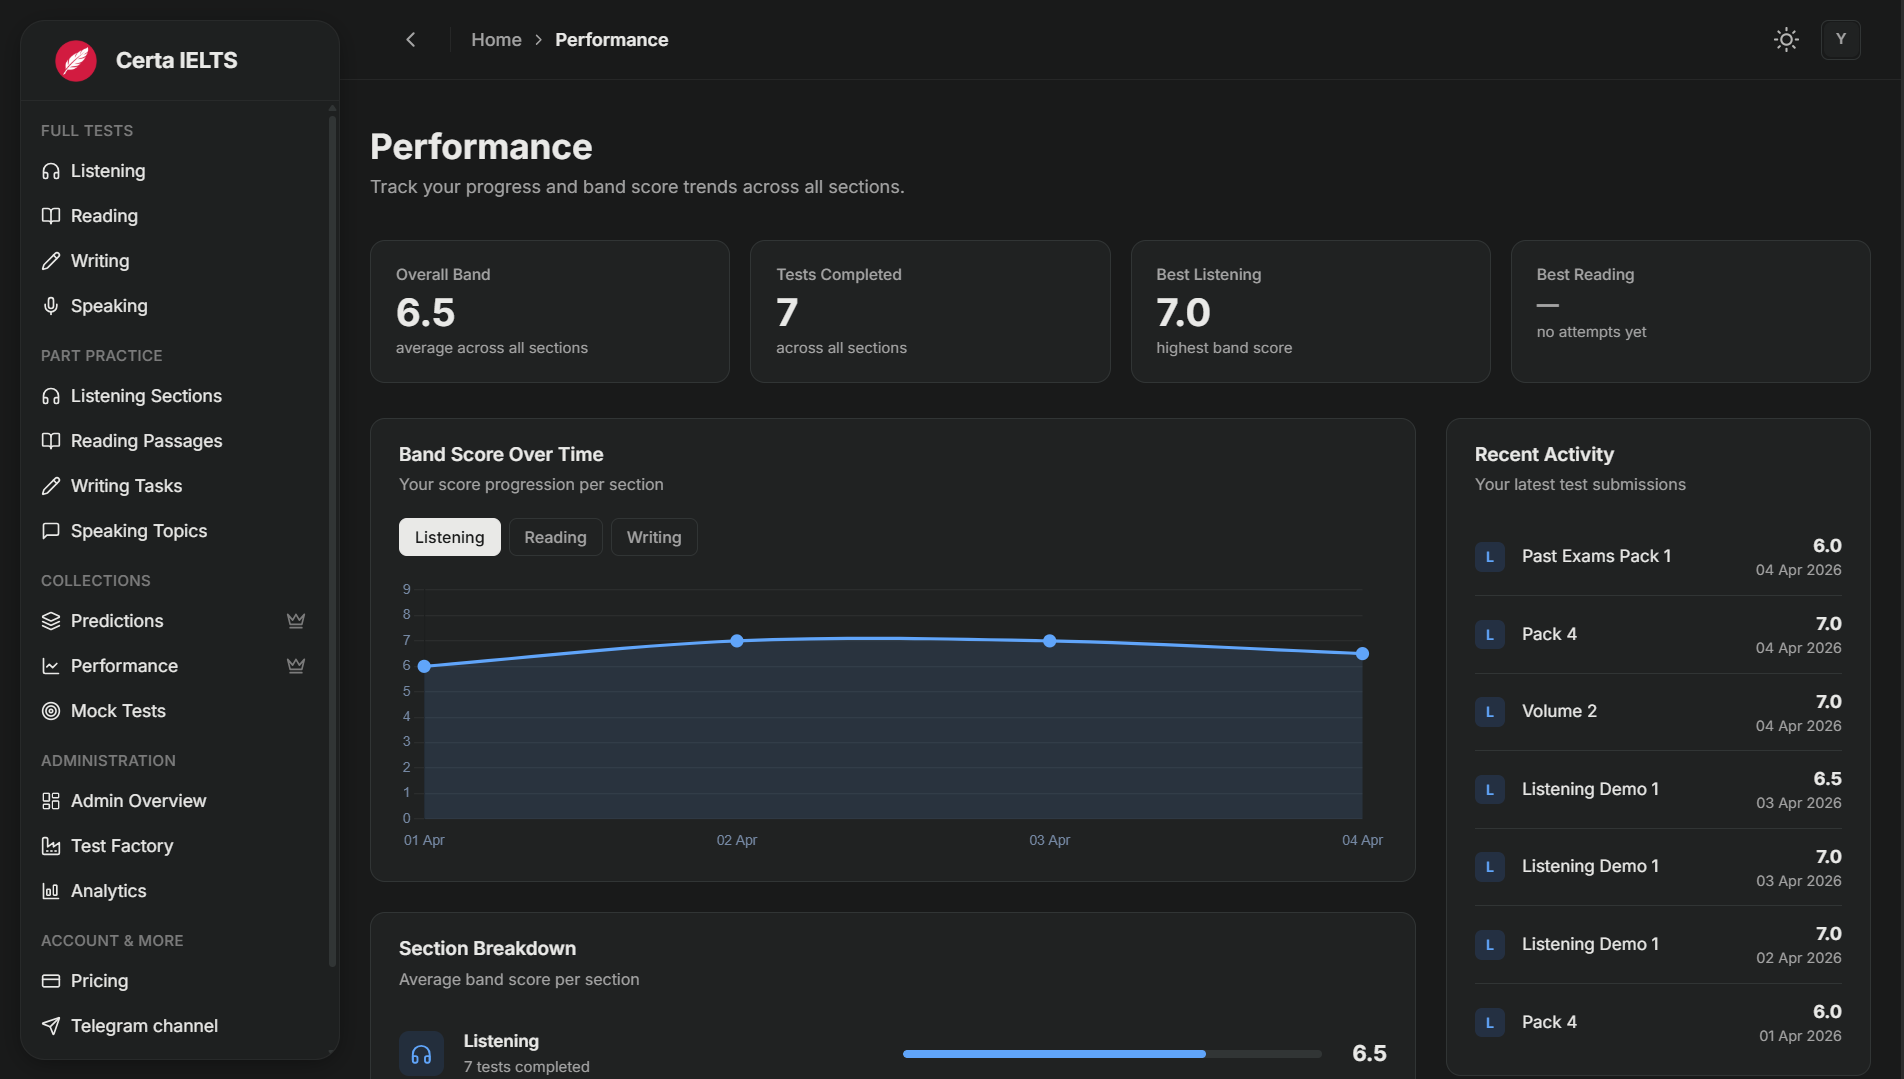Click the Home breadcrumb link

(x=496, y=40)
